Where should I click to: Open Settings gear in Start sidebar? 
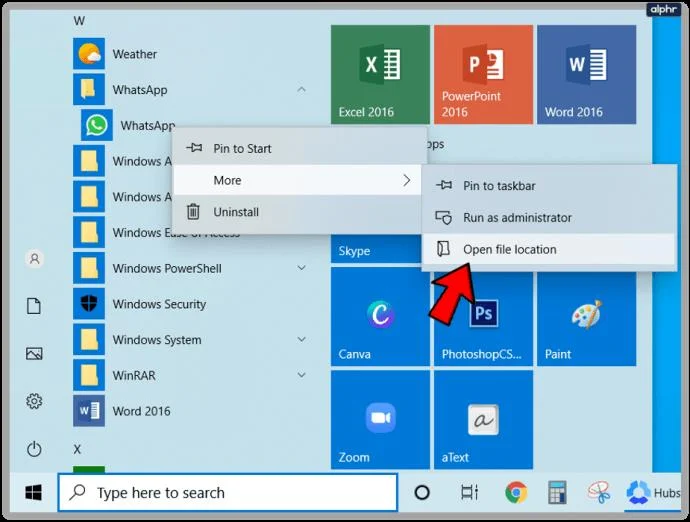[x=34, y=401]
